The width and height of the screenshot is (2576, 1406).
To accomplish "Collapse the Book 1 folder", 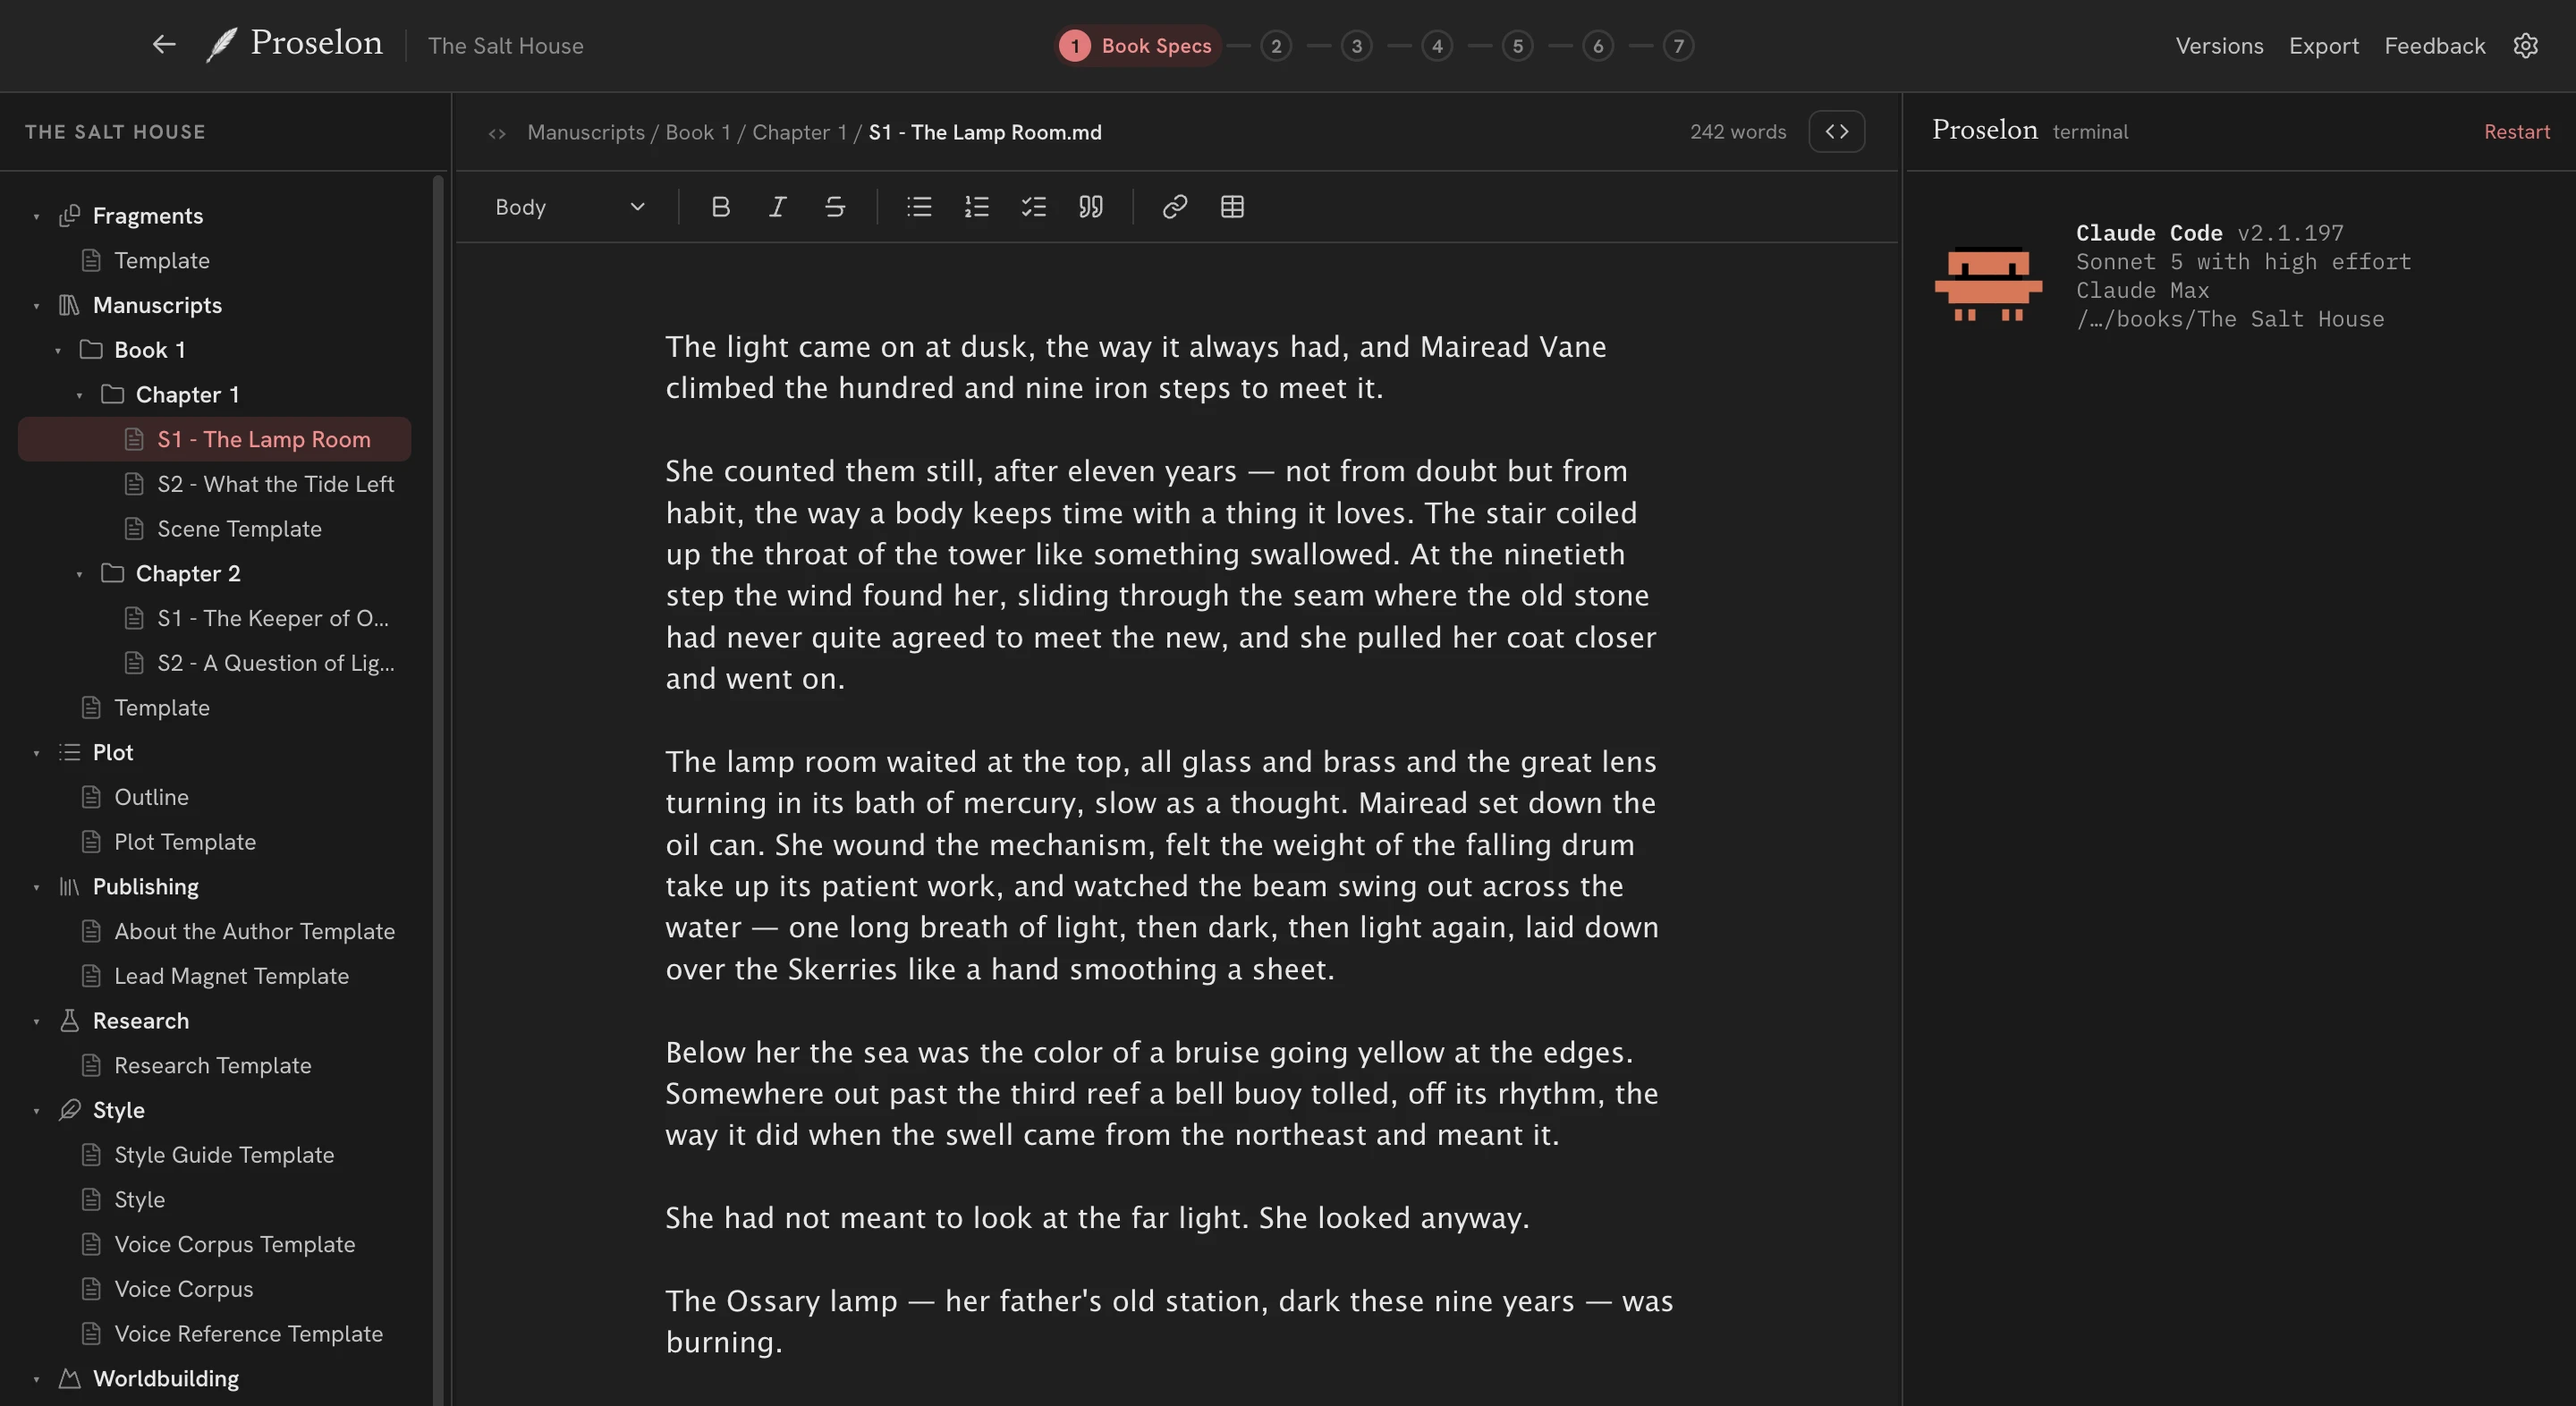I will 58,350.
